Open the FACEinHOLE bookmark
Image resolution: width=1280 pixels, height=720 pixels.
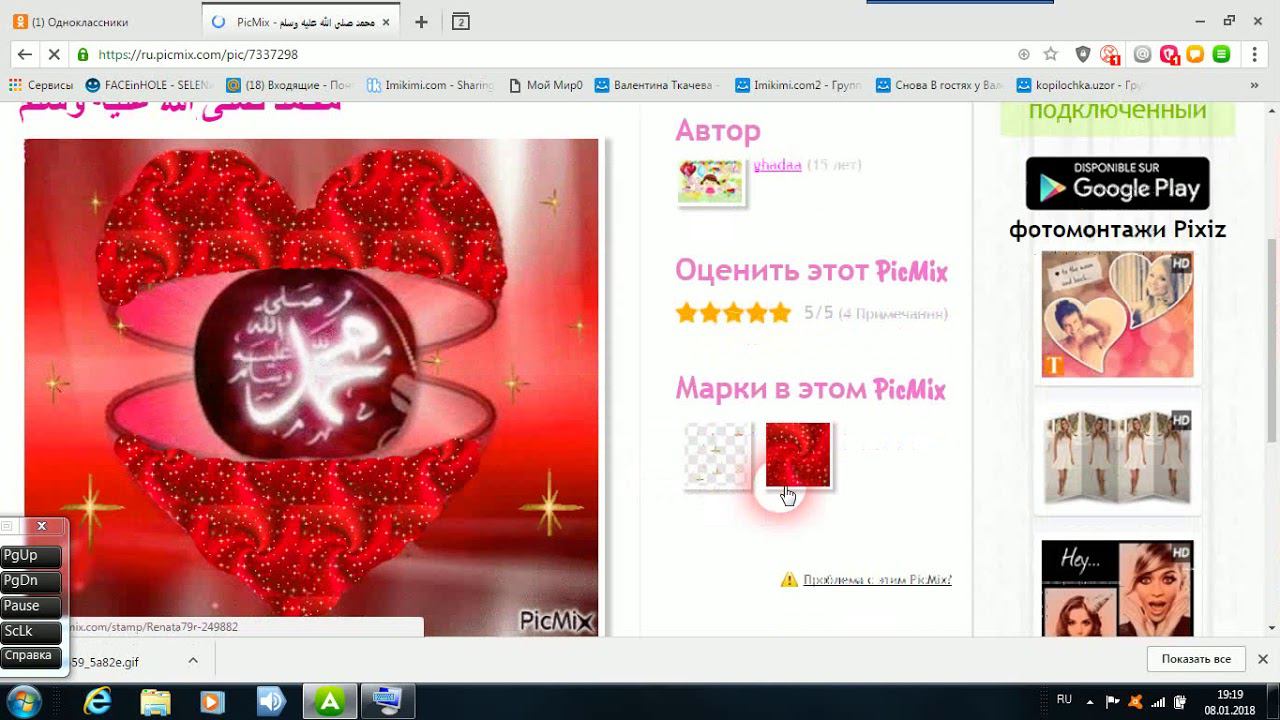pyautogui.click(x=150, y=85)
